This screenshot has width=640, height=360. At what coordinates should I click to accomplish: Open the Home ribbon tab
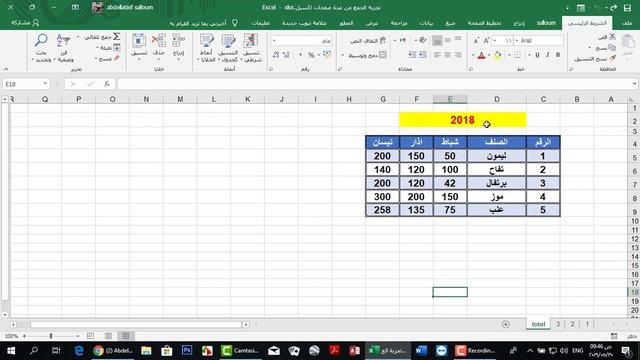[587, 23]
